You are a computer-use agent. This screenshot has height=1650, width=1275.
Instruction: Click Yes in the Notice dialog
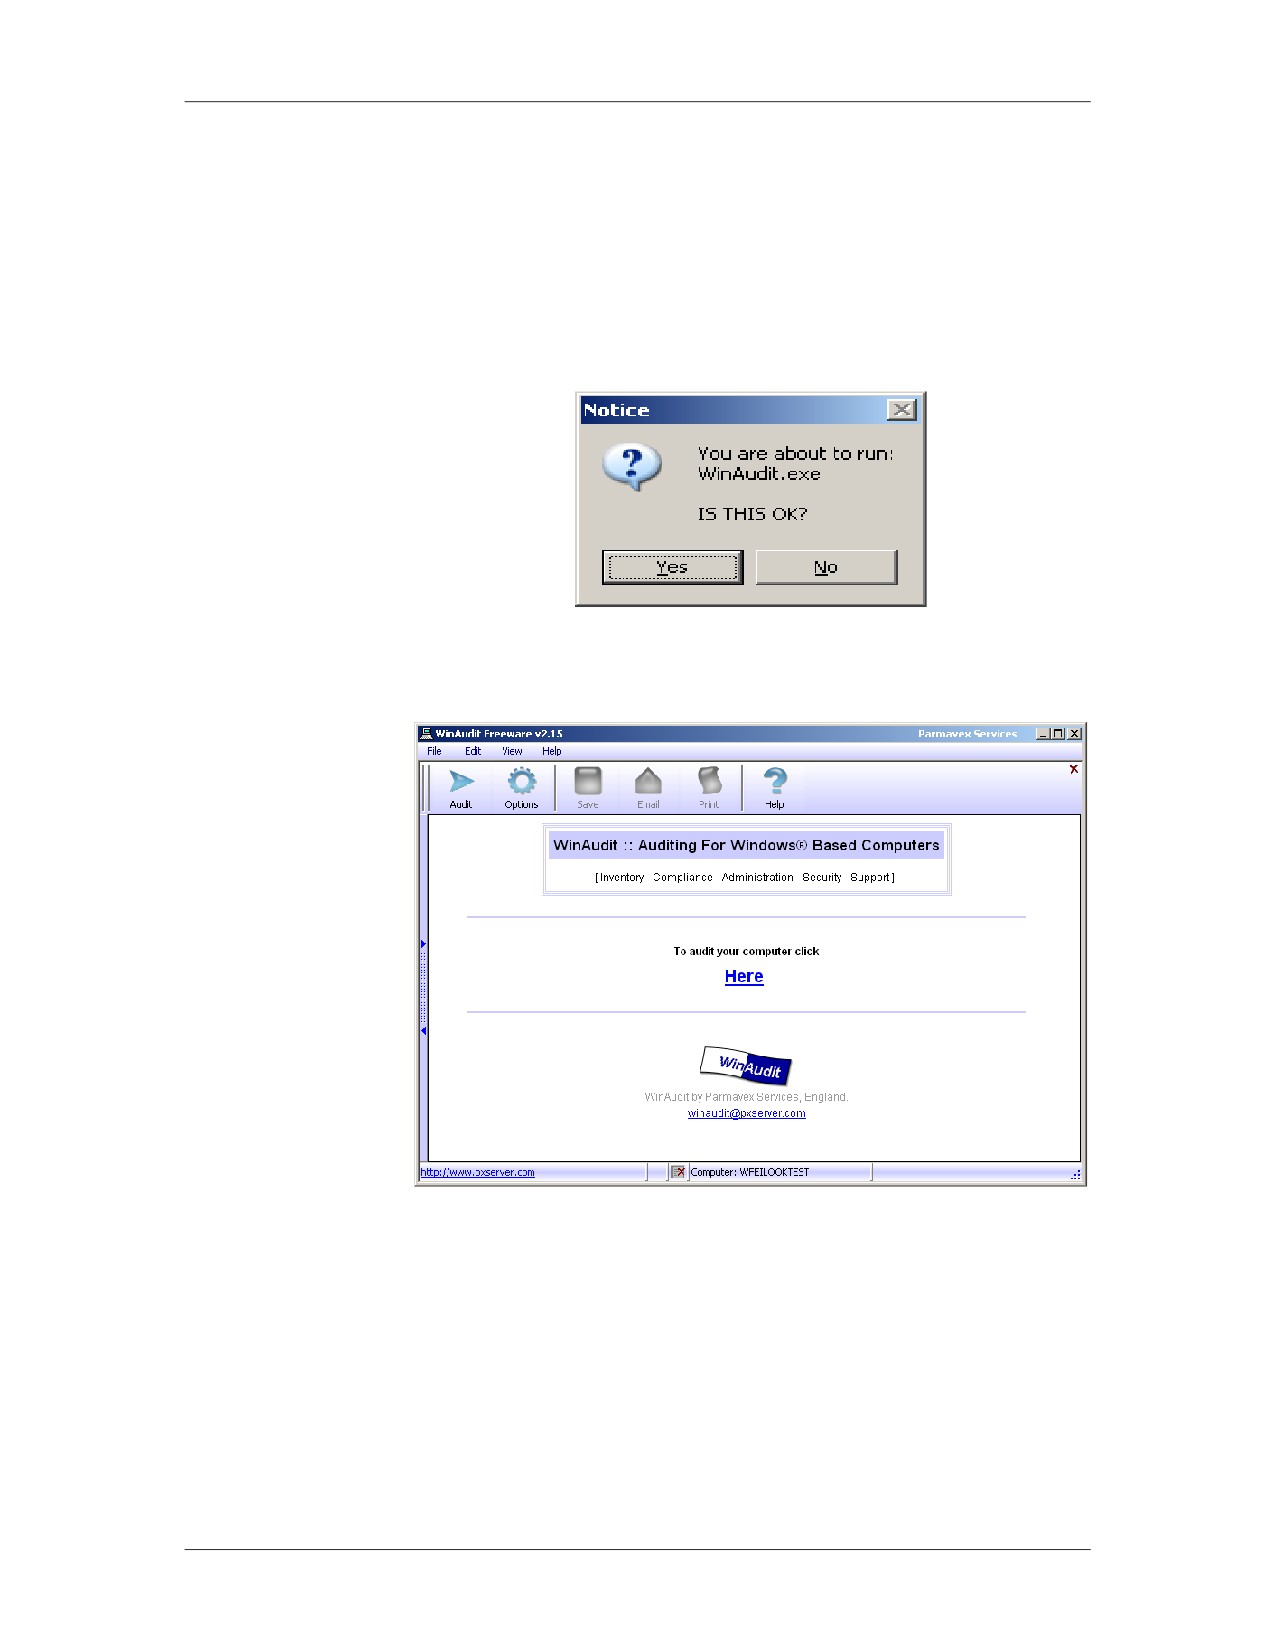click(x=672, y=567)
